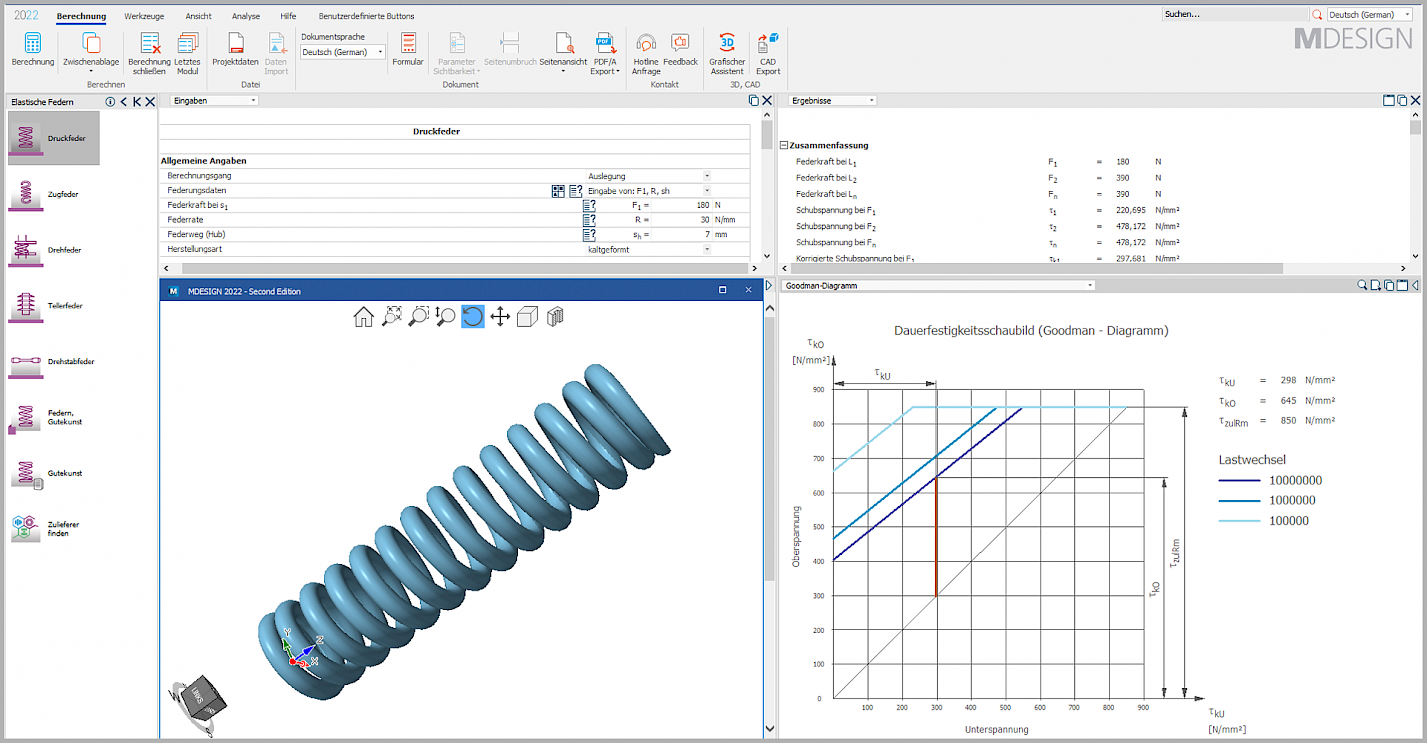Activate the rotate view tool
This screenshot has height=743, width=1427.
tap(473, 317)
